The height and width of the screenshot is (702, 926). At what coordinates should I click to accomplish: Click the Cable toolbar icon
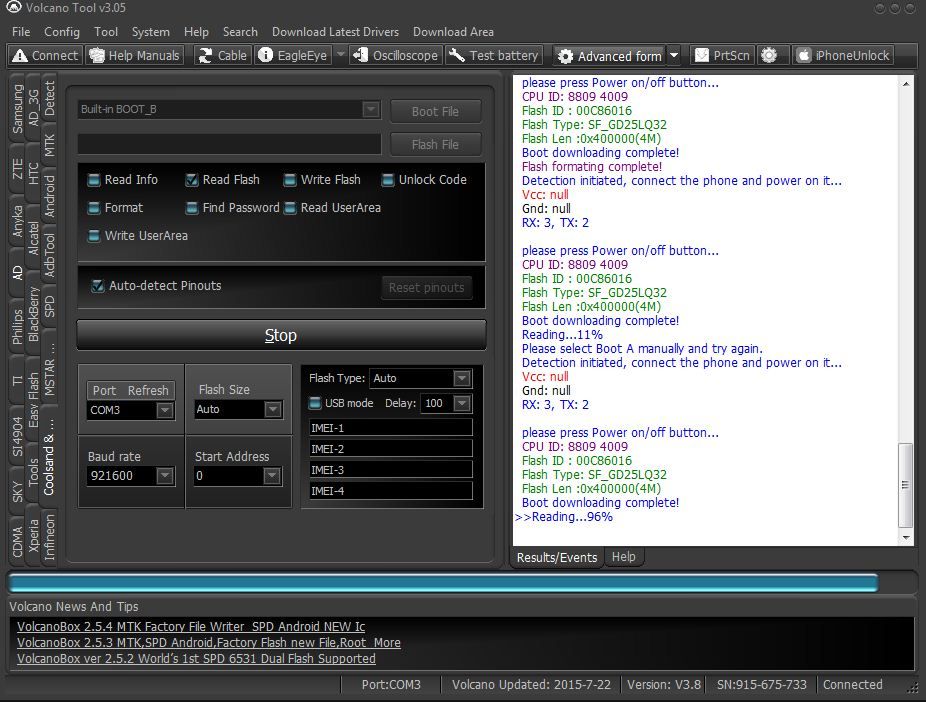222,56
